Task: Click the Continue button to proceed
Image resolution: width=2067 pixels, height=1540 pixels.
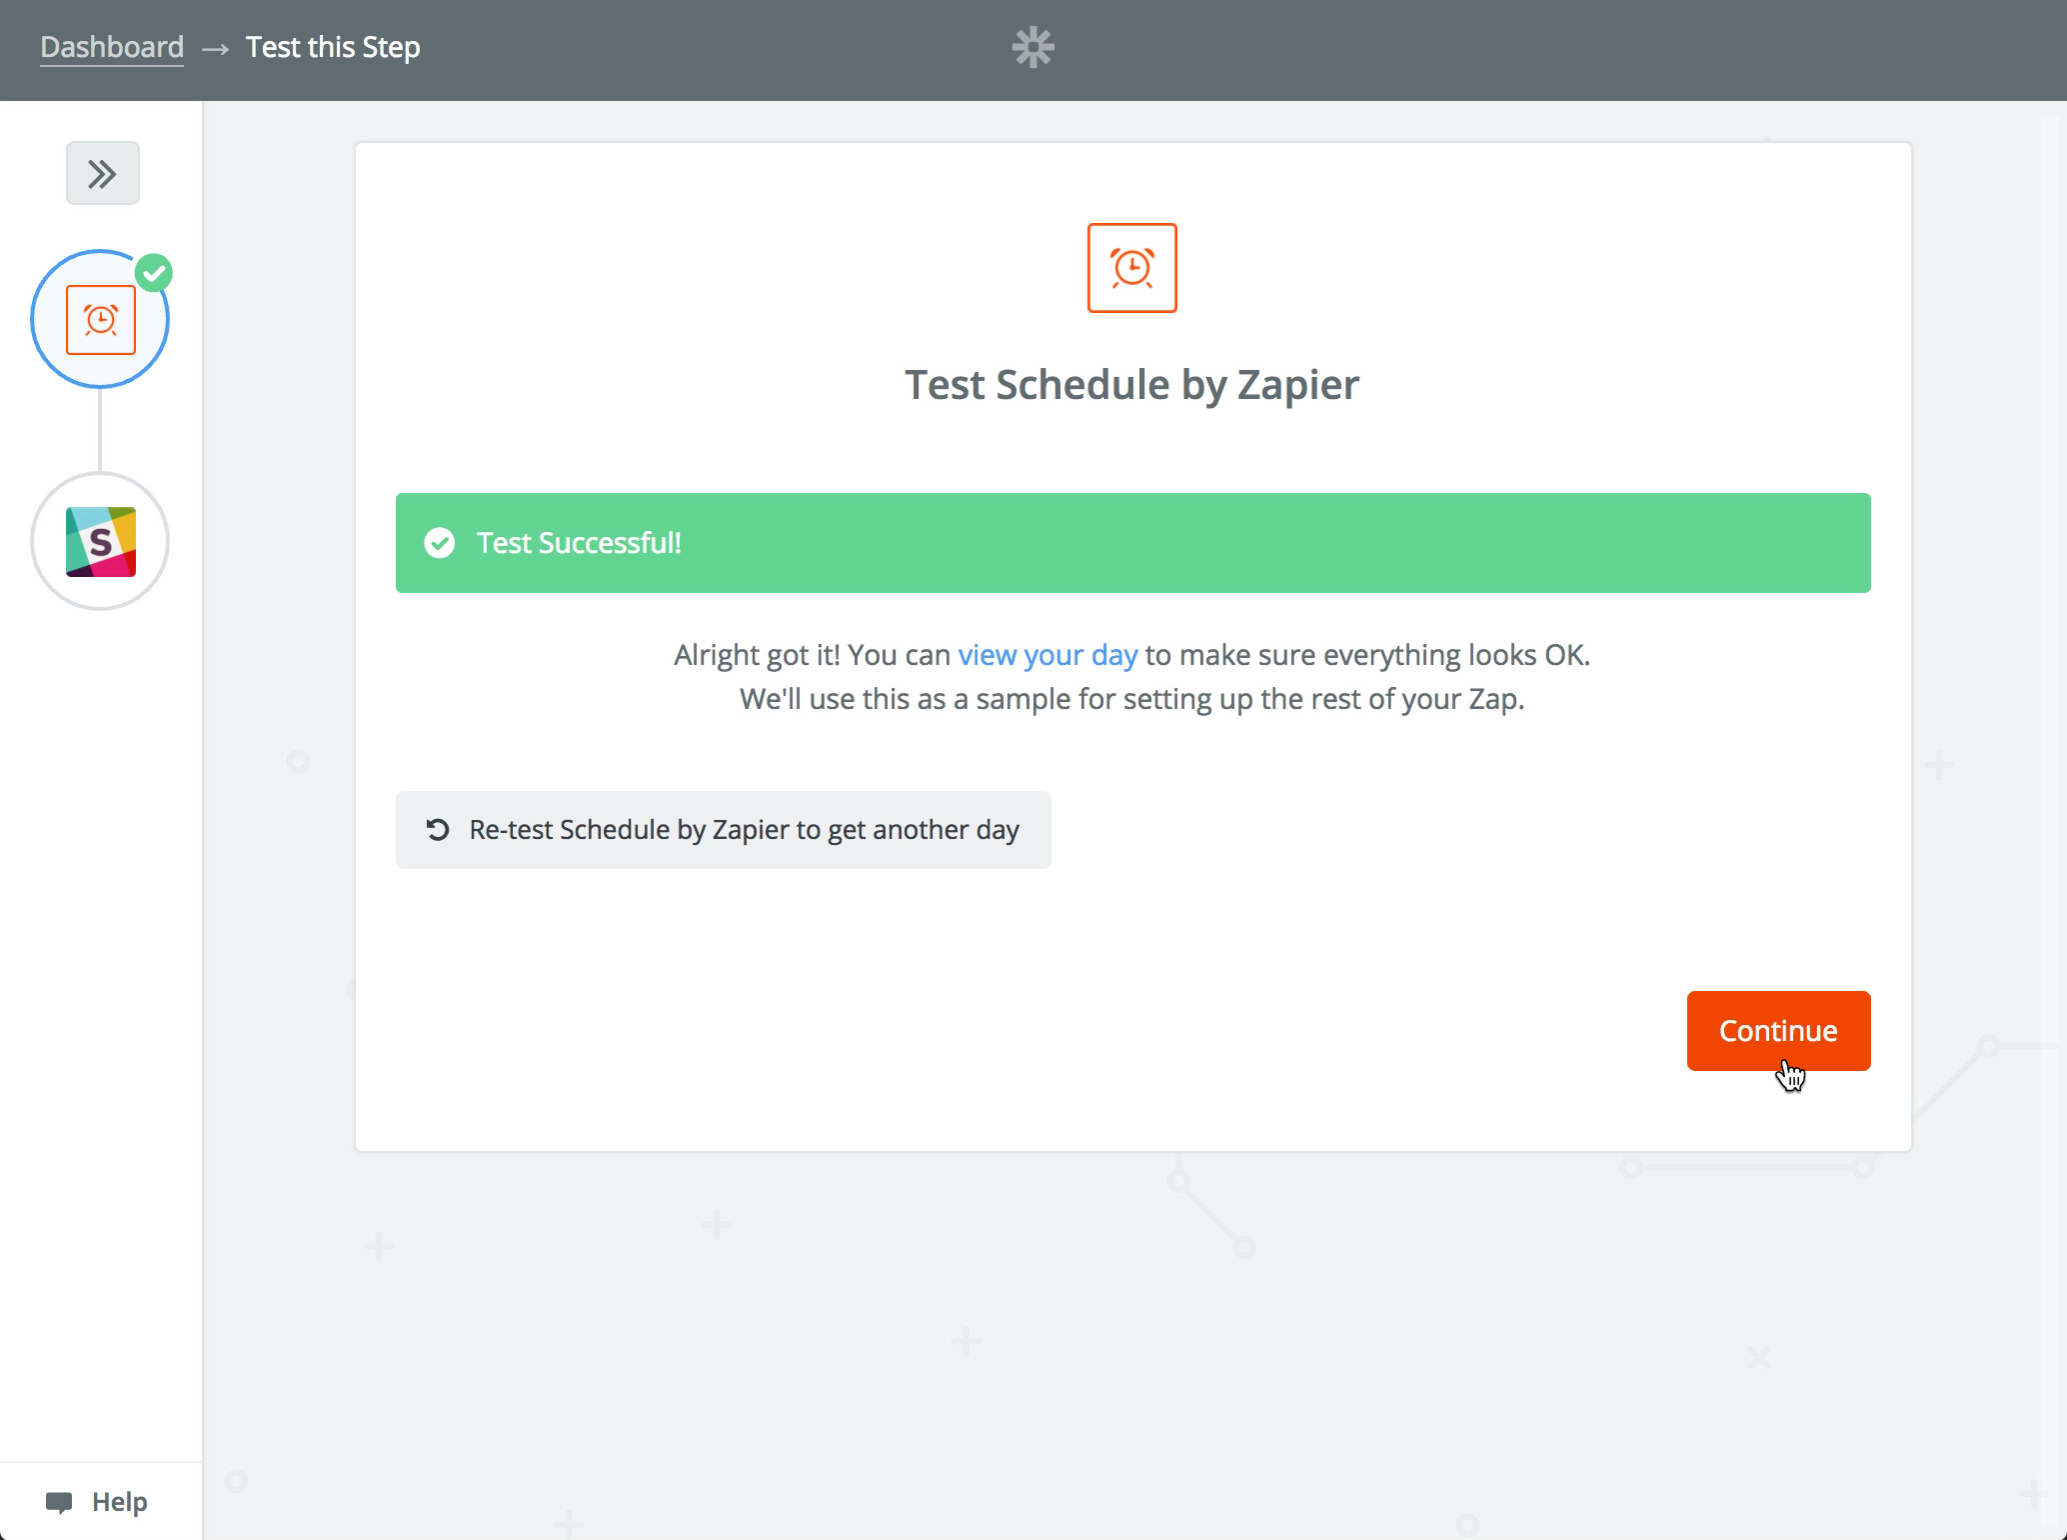Action: coord(1777,1030)
